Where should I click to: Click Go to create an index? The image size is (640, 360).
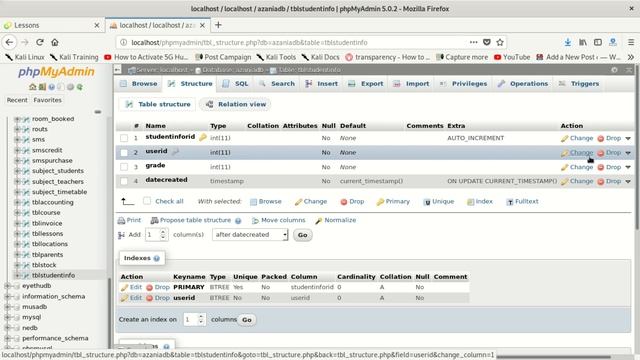pyautogui.click(x=247, y=320)
